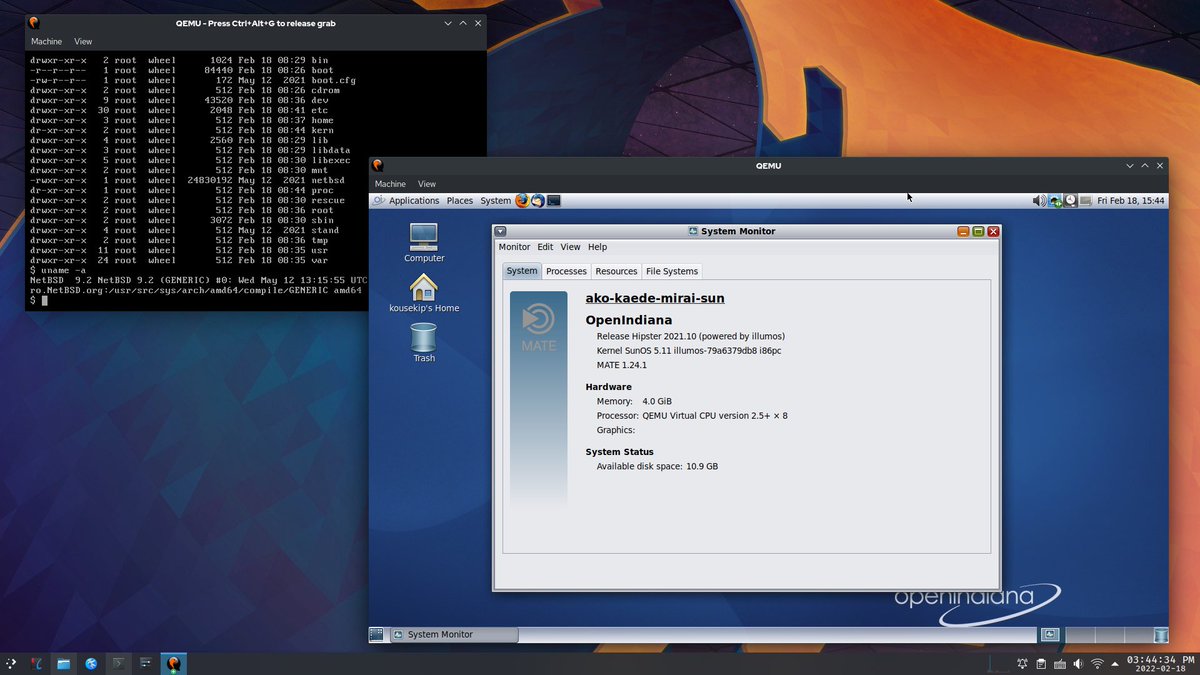The width and height of the screenshot is (1200, 675).
Task: Switch to the File Systems tab
Action: coord(672,271)
